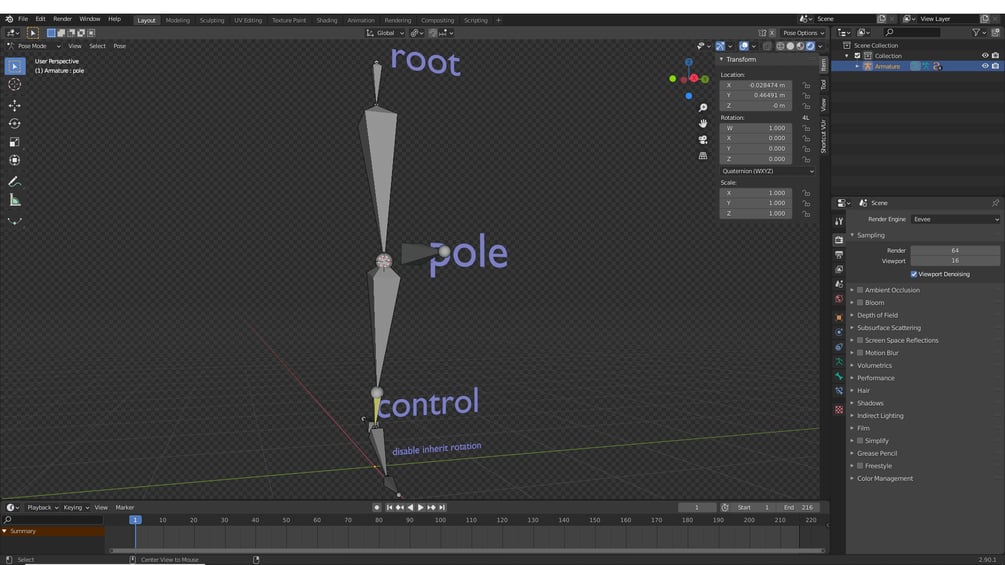Click outliner search field
The image size is (1005, 565).
(913, 32)
